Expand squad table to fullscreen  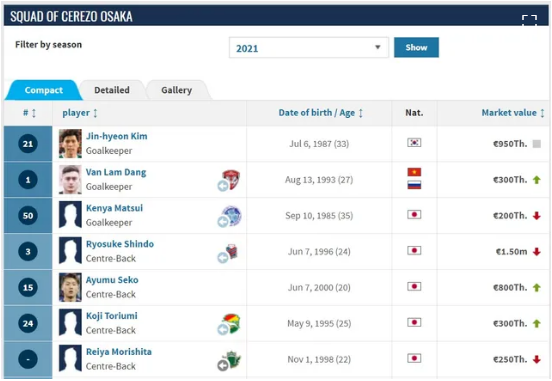529,19
